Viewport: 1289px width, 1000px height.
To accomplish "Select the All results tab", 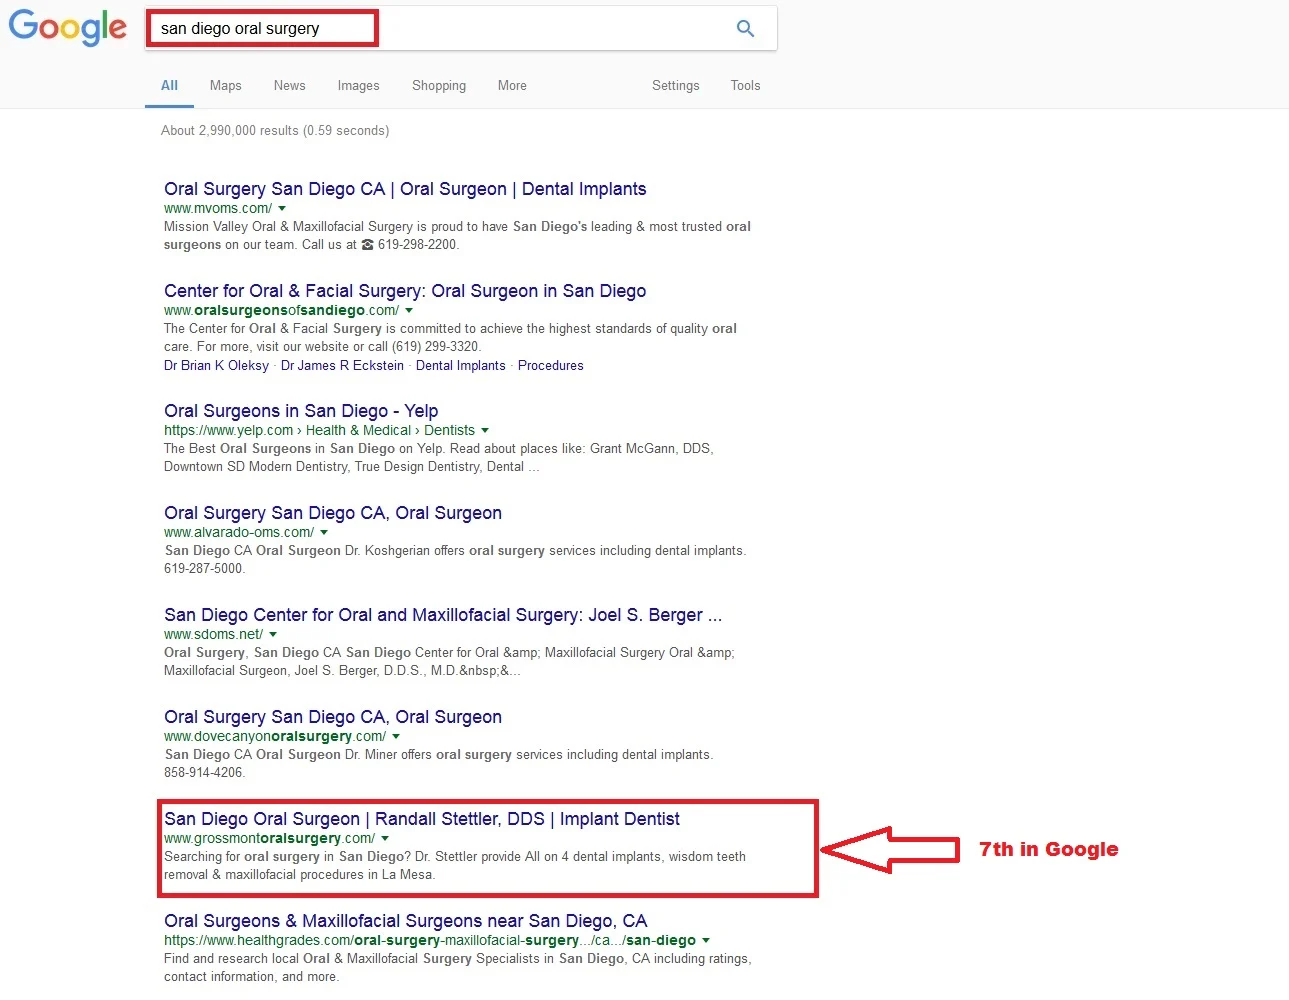I will 170,86.
